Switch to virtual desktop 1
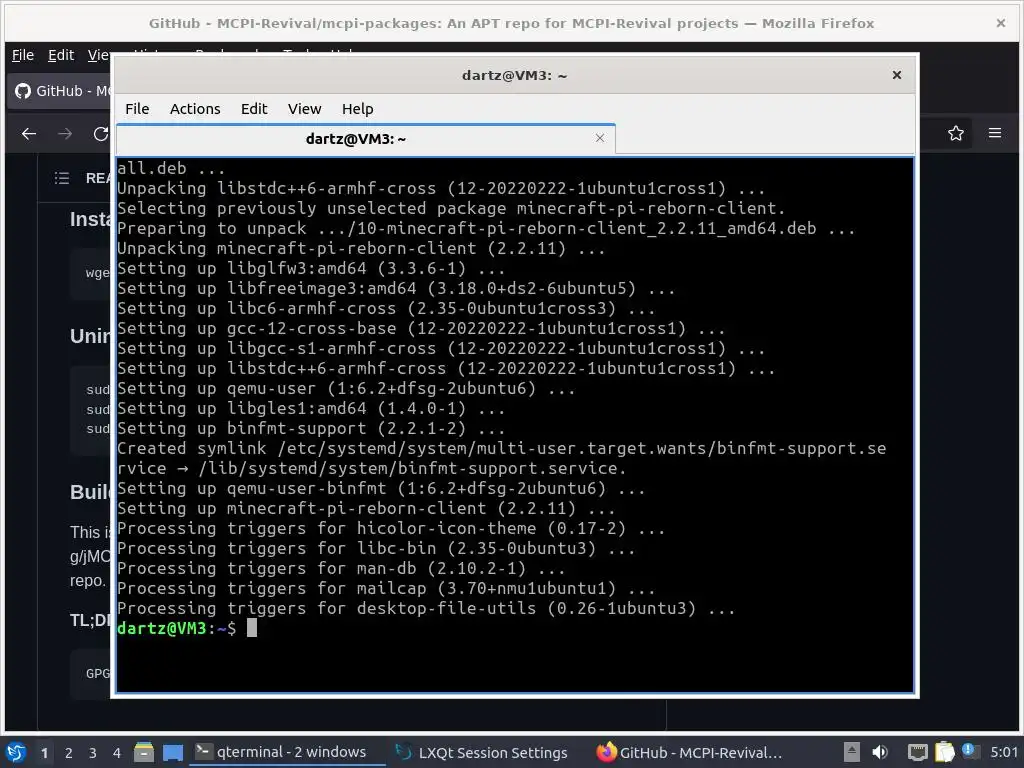 pyautogui.click(x=44, y=753)
